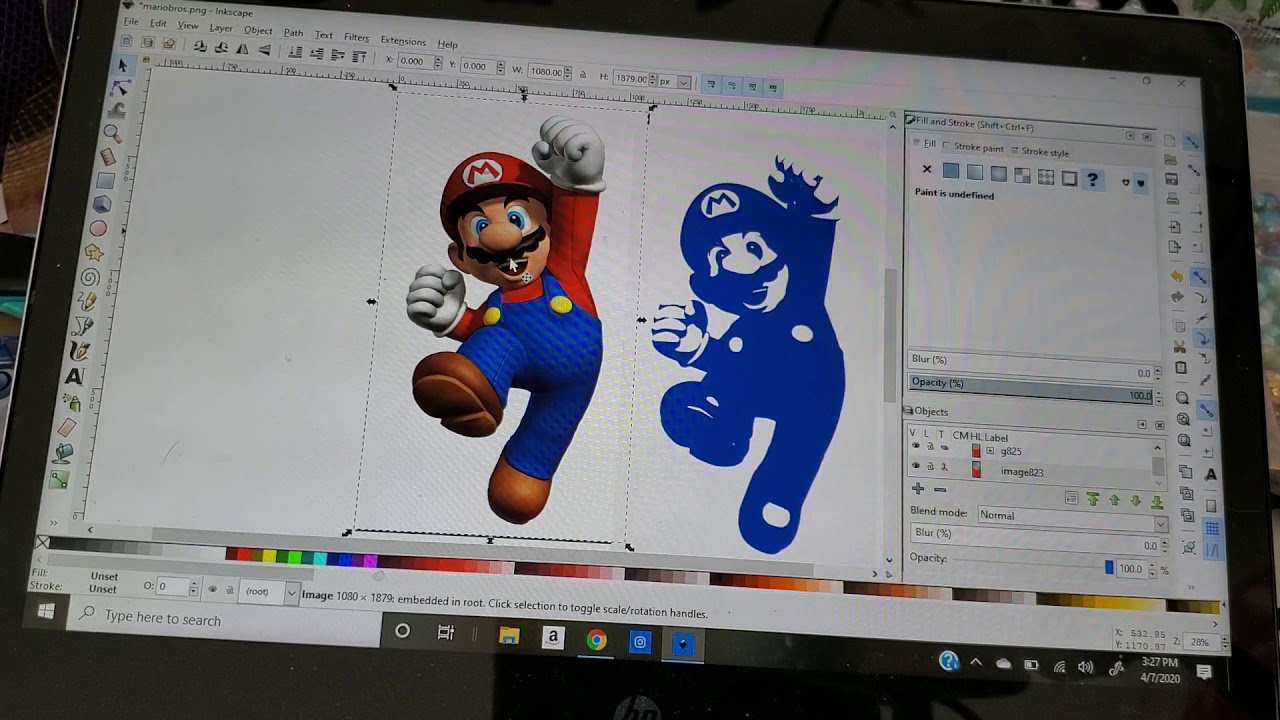This screenshot has width=1280, height=720.
Task: Click the Rotate 90° clockwise icon
Action: (221, 49)
